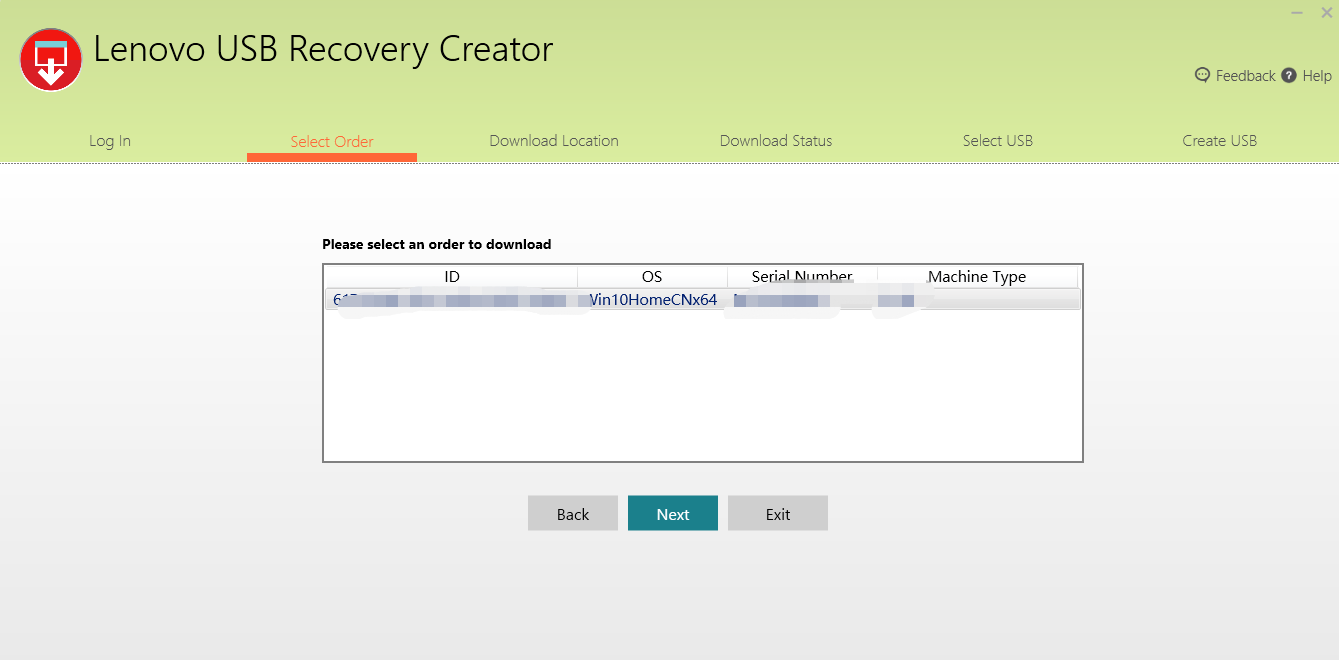
Task: Open the Create USB step tab
Action: 1220,141
